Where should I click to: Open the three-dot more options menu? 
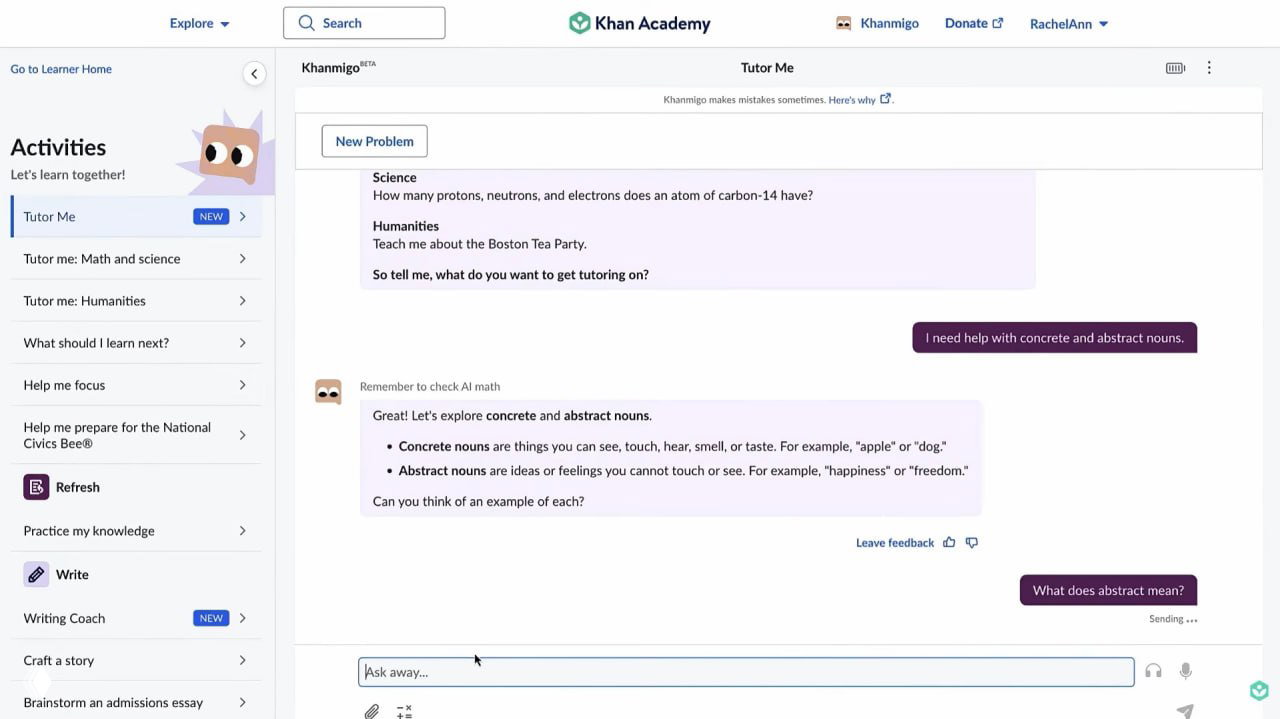click(1209, 68)
